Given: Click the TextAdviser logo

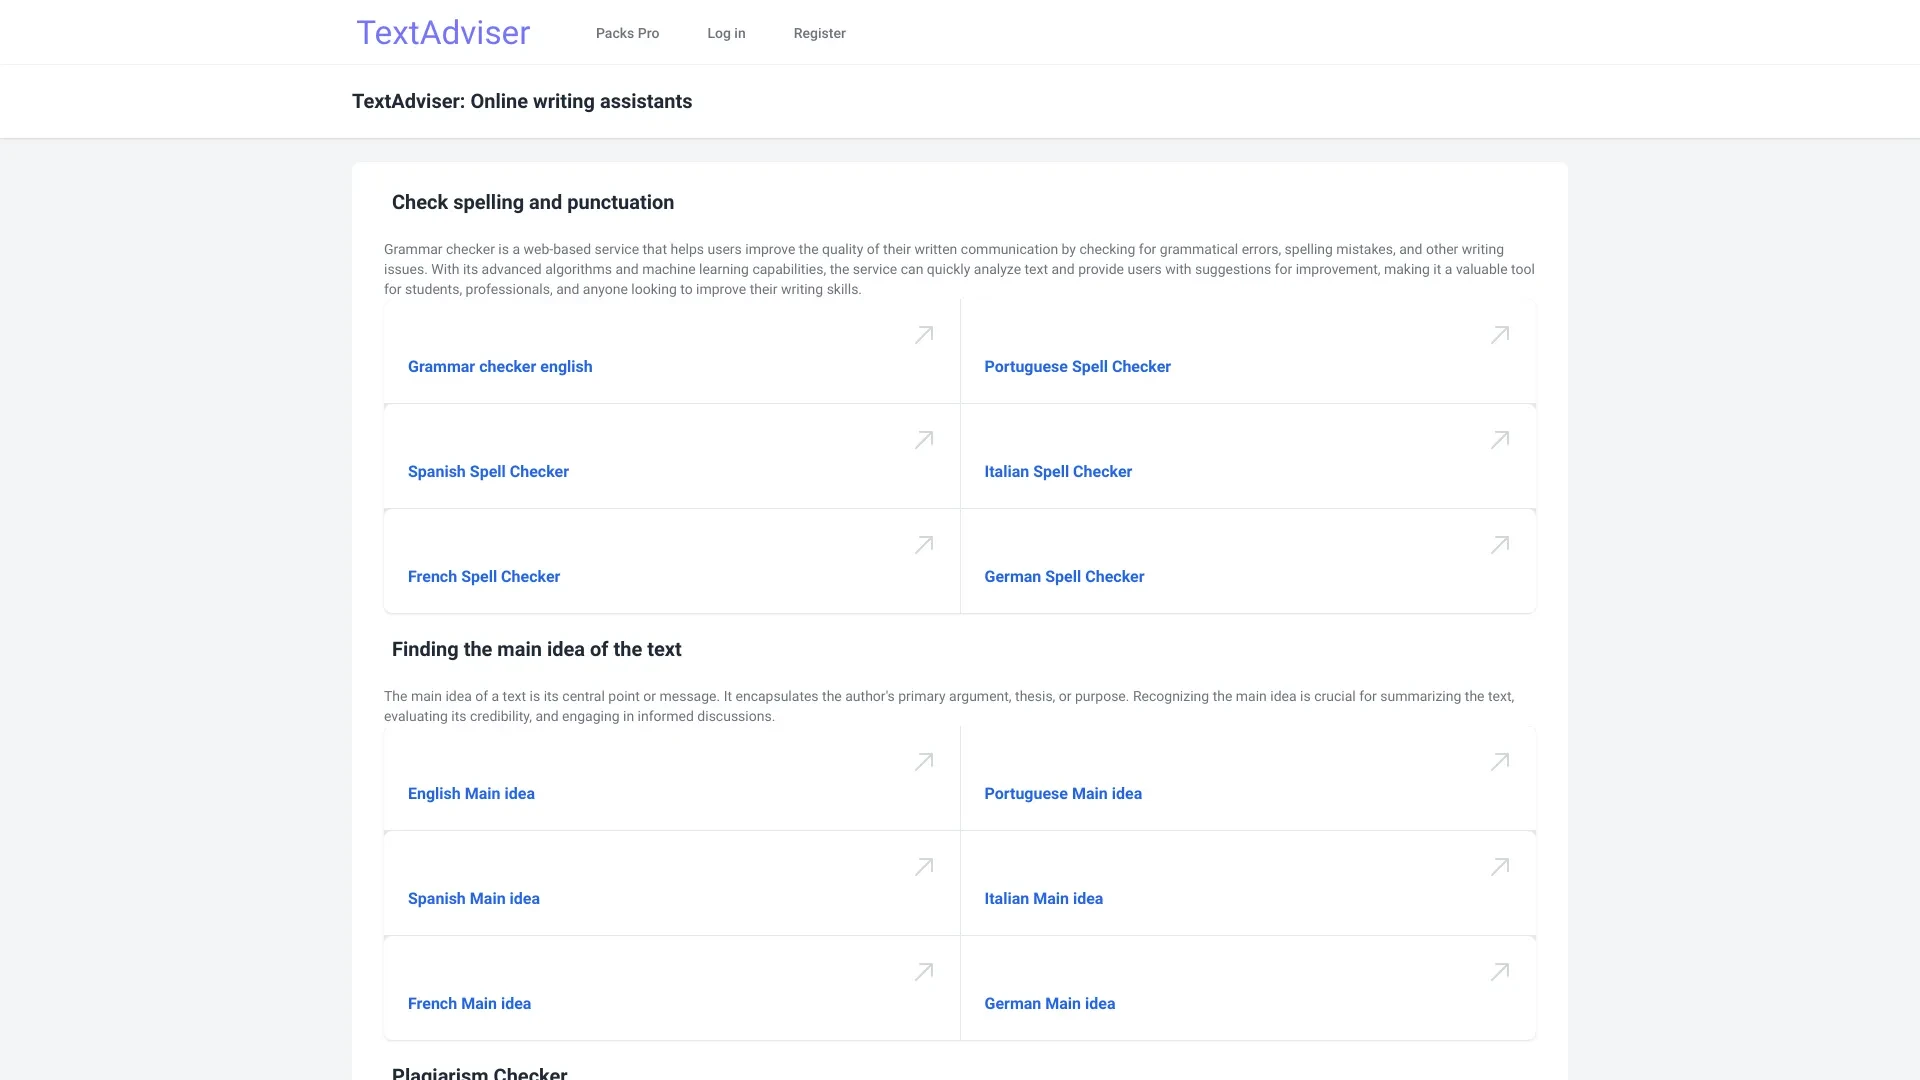Looking at the screenshot, I should coord(443,32).
